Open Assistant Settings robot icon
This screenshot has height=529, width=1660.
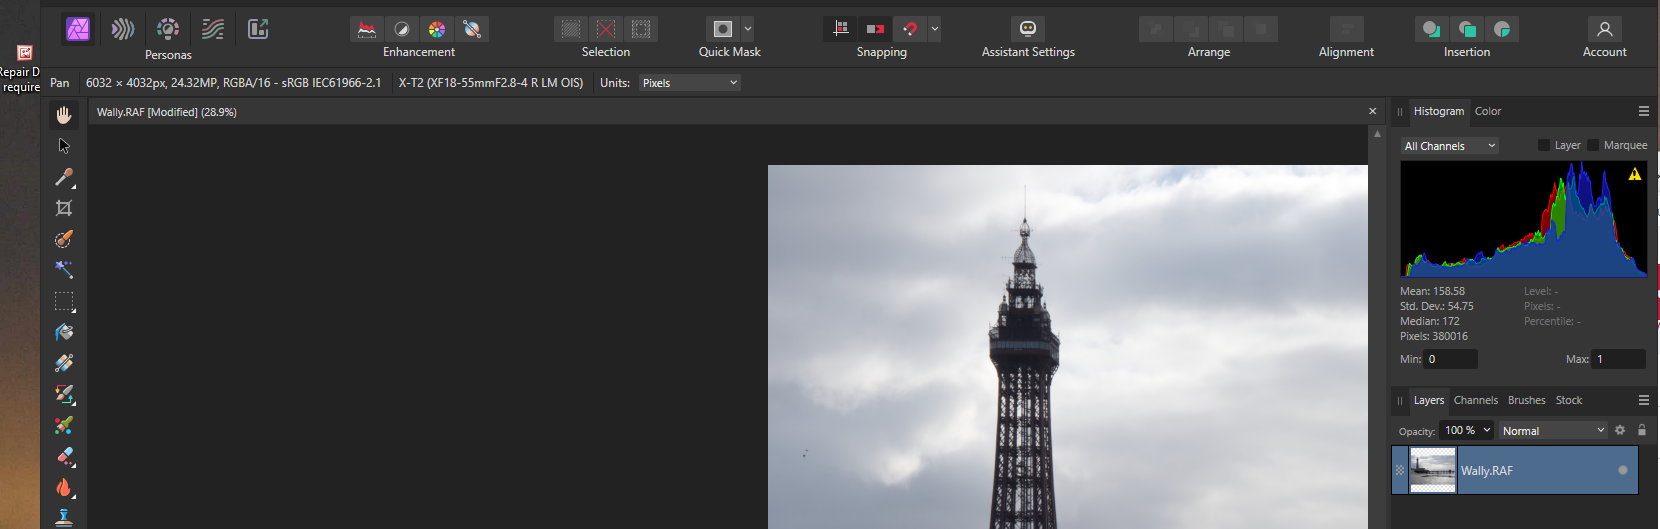pyautogui.click(x=1028, y=29)
